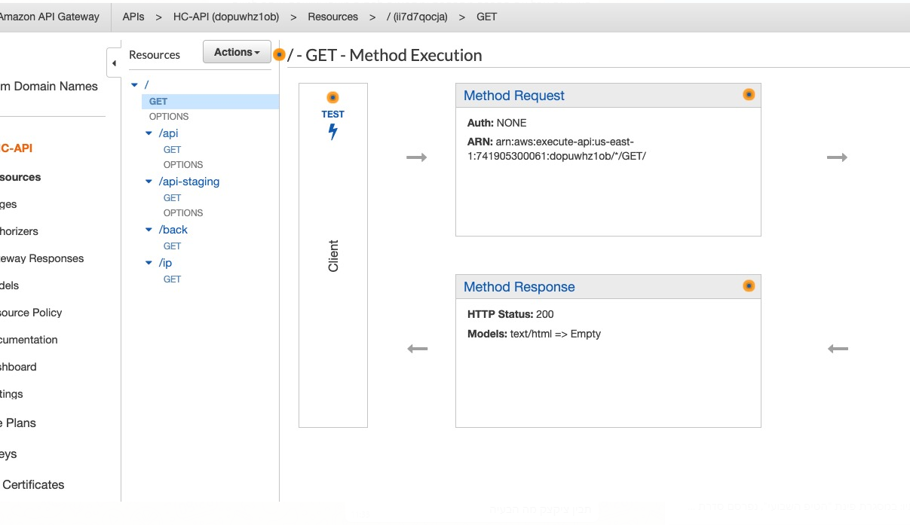Open the /ip resource
The image size is (910, 525).
(x=165, y=263)
